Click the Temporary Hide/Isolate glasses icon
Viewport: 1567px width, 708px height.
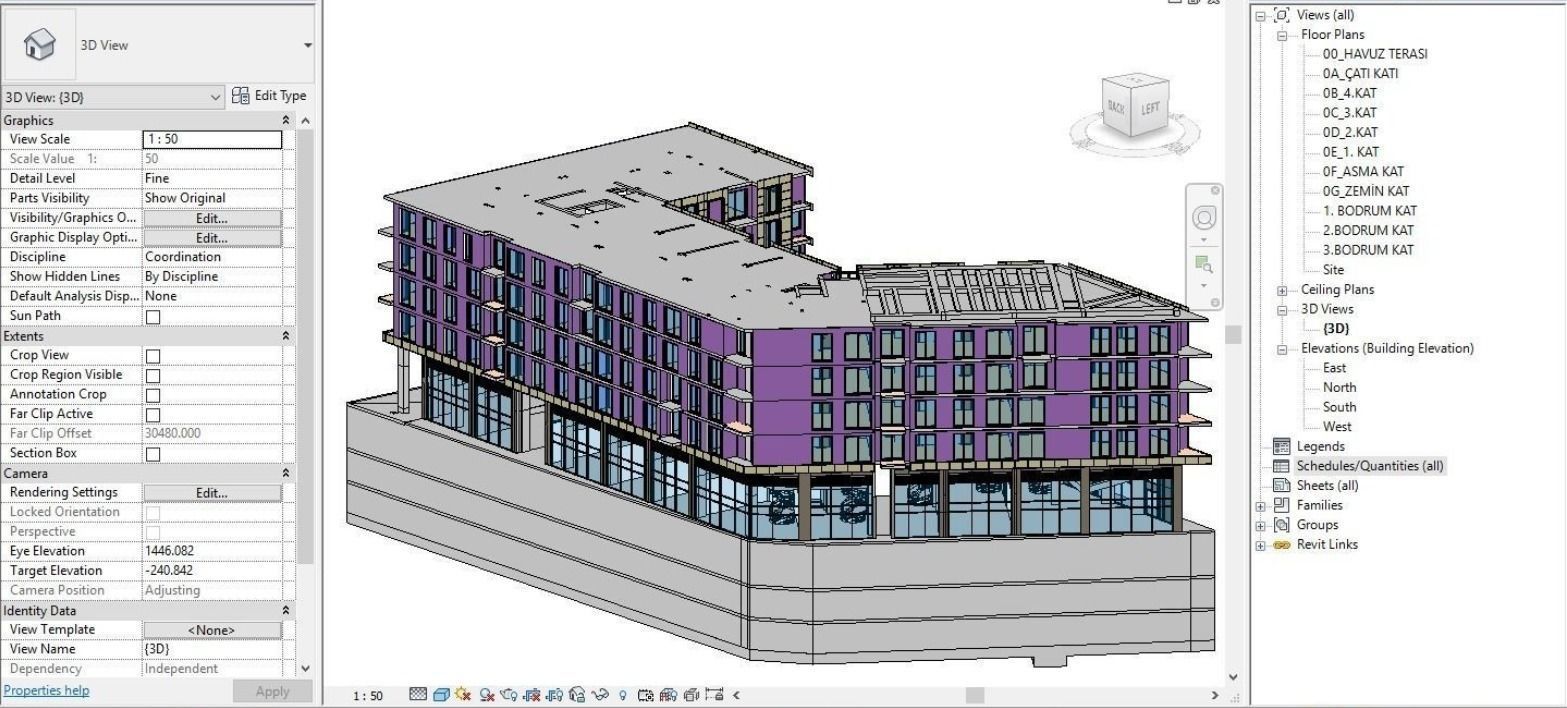[x=600, y=695]
